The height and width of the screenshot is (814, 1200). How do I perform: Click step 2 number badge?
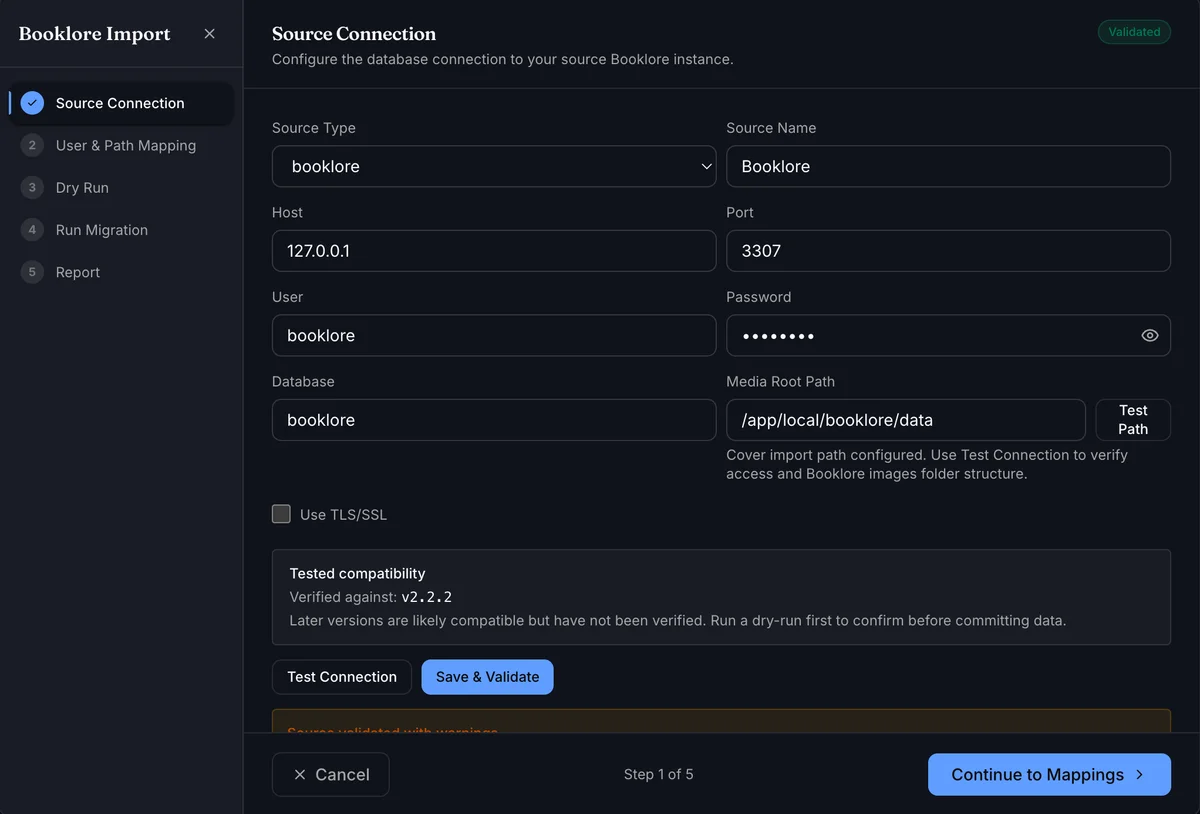click(x=32, y=145)
